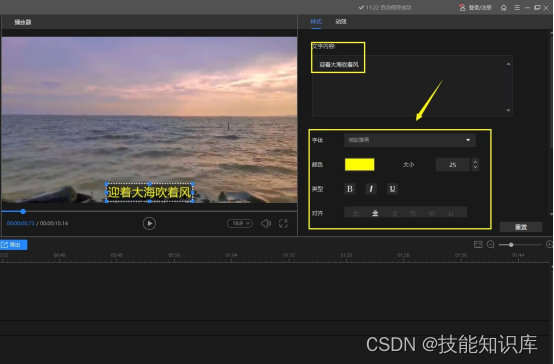Click the blue 导出 export button

click(x=13, y=245)
